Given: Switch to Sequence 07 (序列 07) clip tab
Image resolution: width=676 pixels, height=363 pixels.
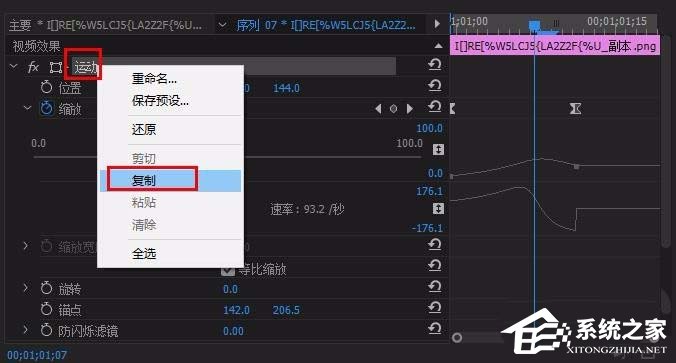Looking at the screenshot, I should (325, 25).
